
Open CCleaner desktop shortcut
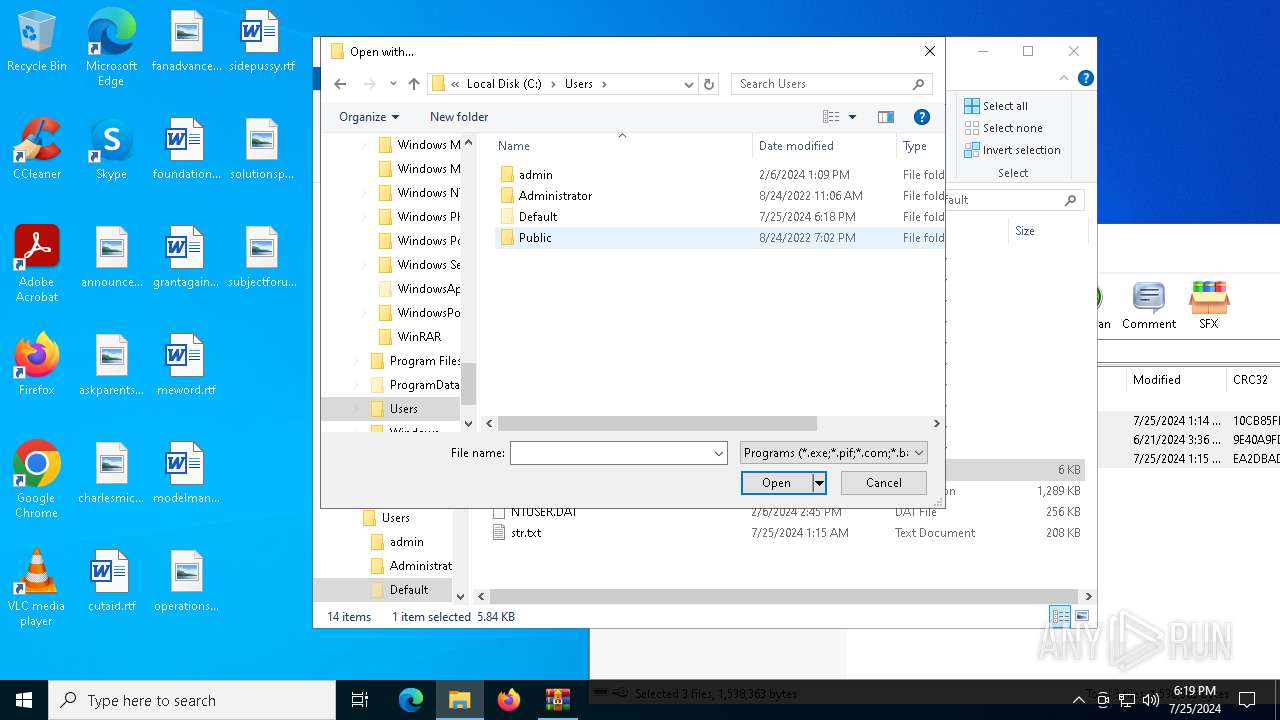37,149
